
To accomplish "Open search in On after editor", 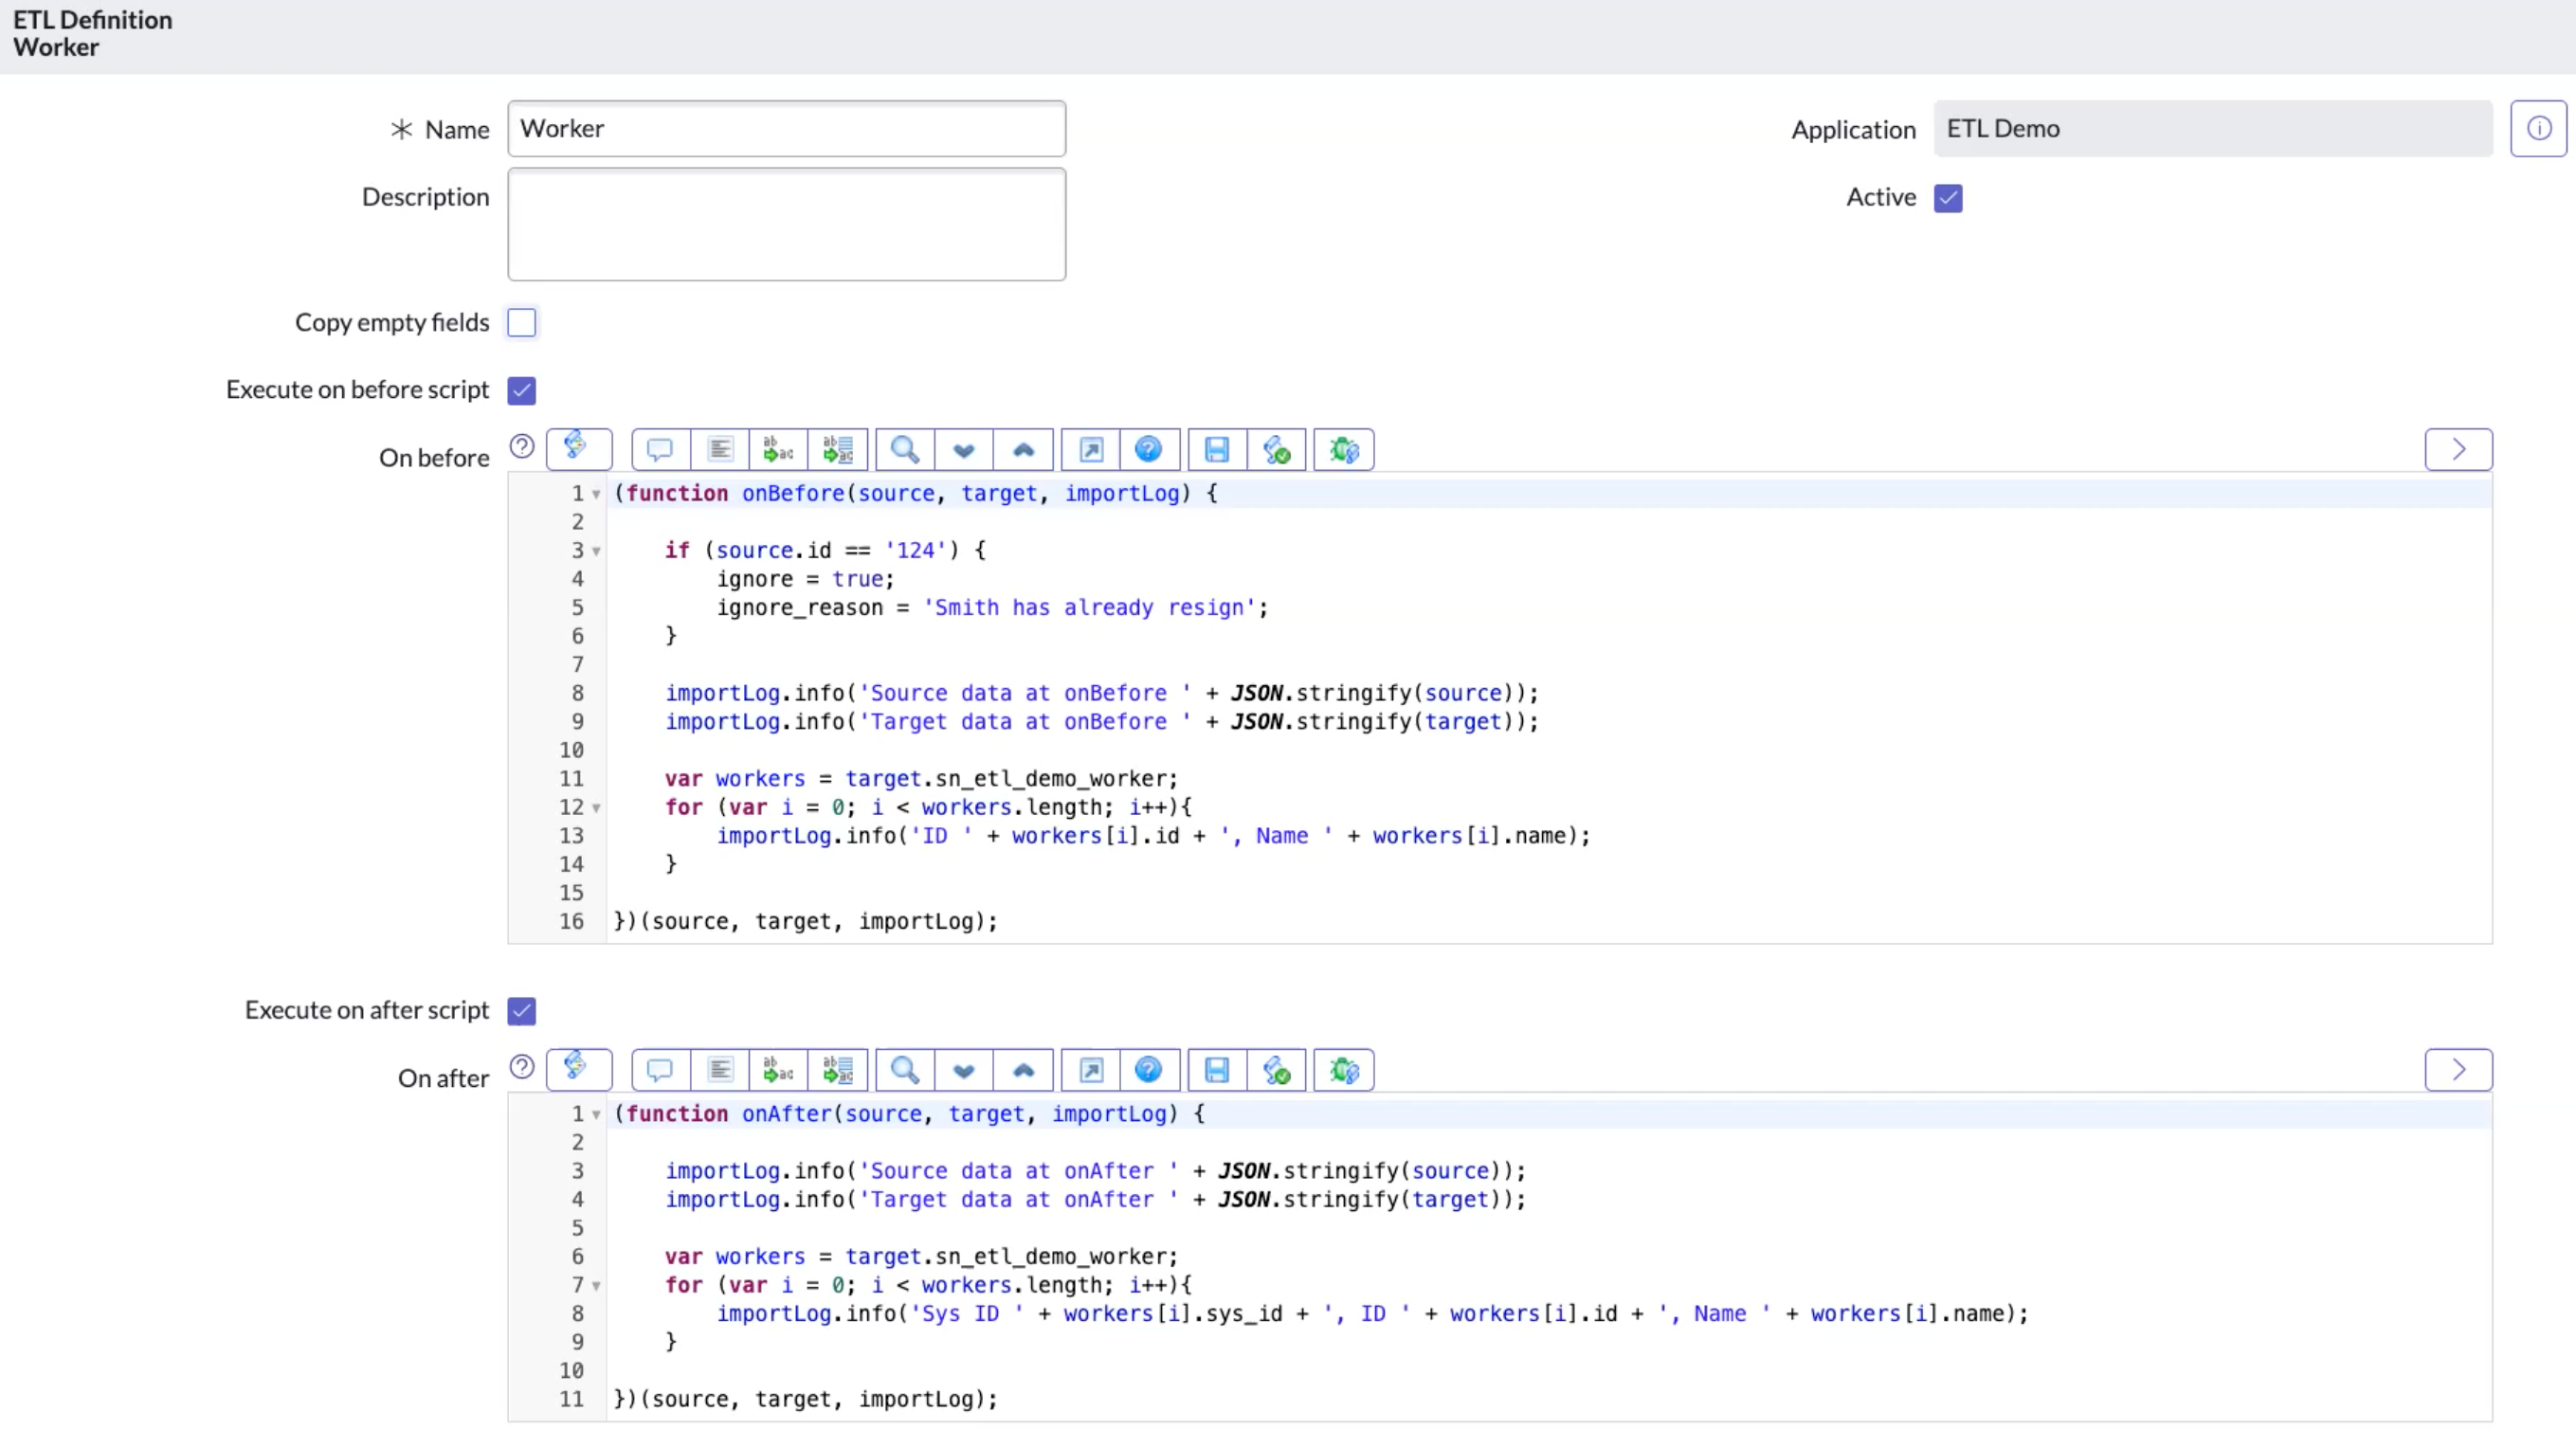I will tap(905, 1070).
